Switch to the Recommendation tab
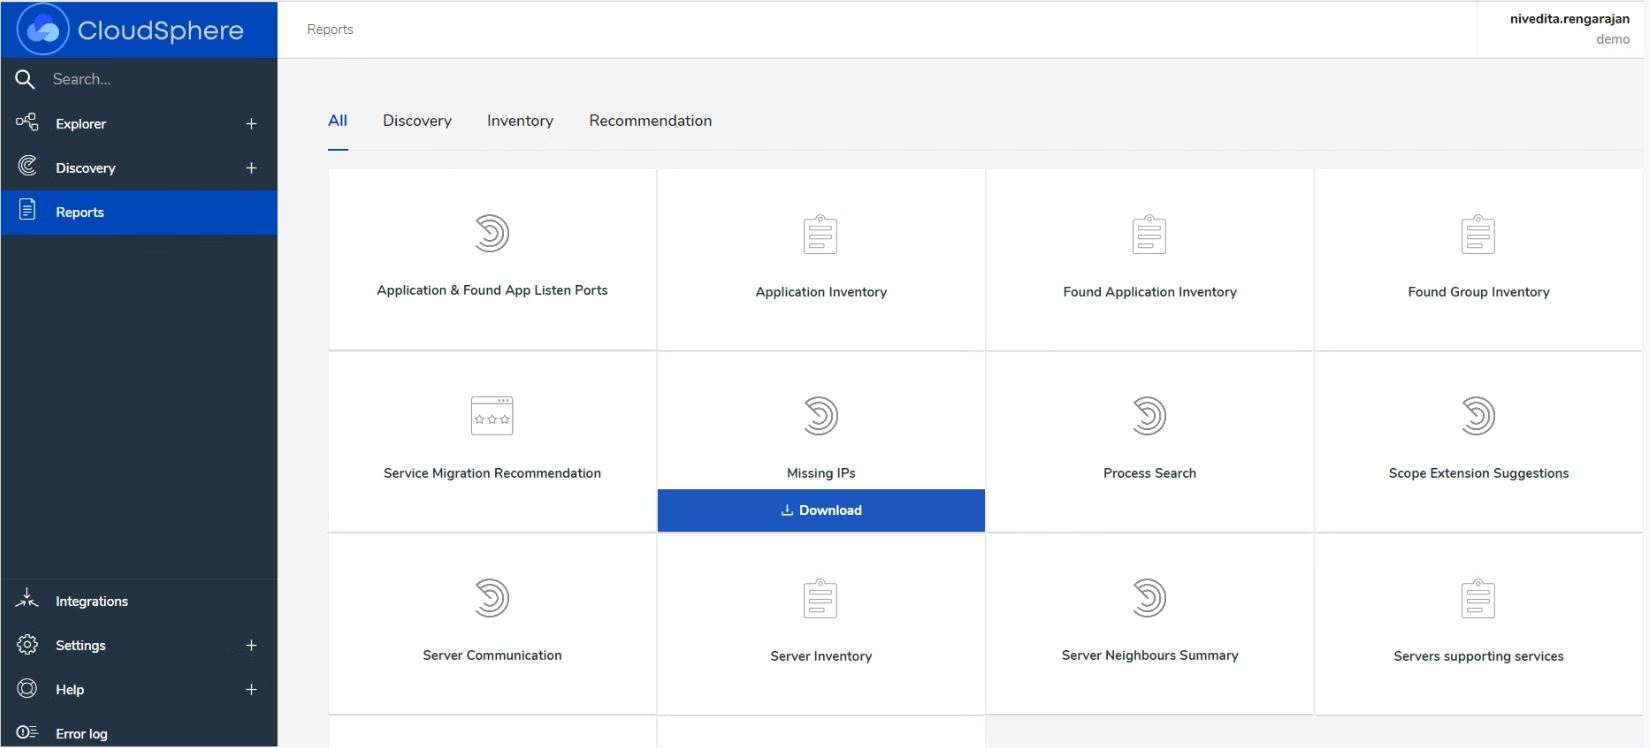Viewport: 1650px width, 748px height. coord(650,121)
